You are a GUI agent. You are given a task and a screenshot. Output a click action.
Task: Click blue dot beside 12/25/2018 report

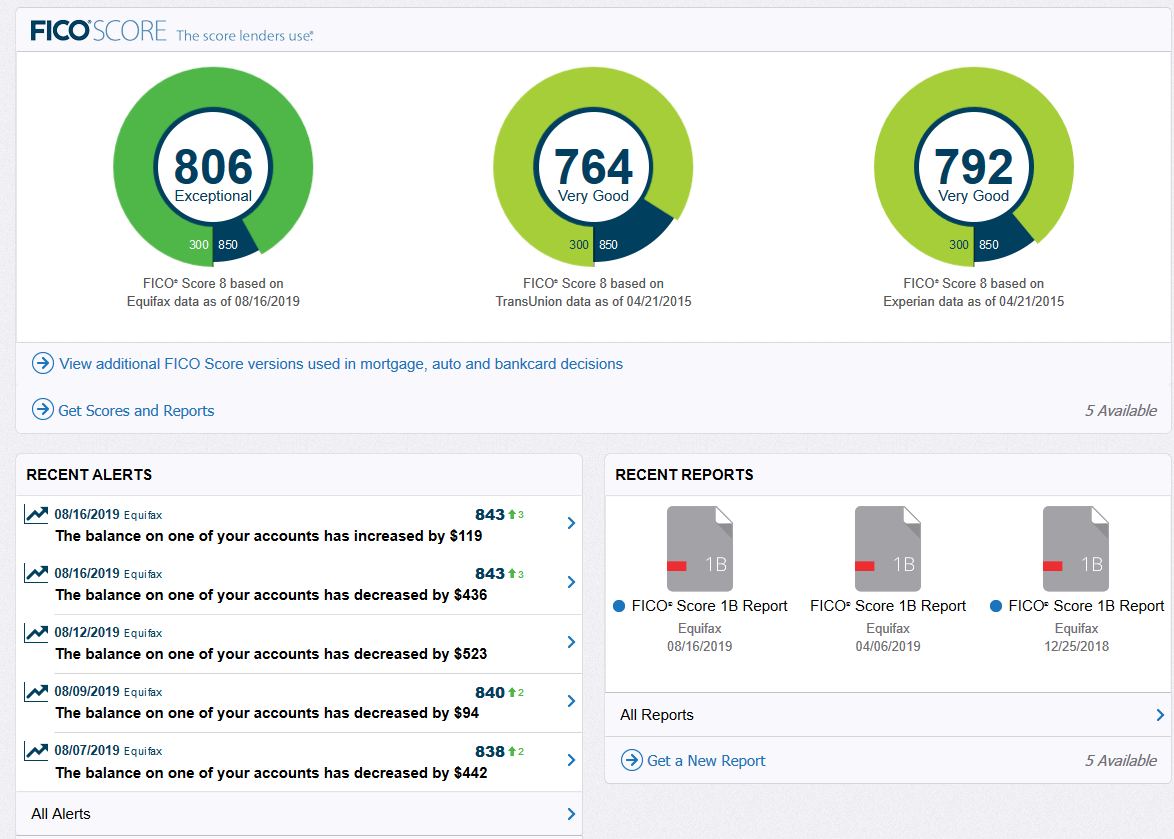(x=996, y=606)
